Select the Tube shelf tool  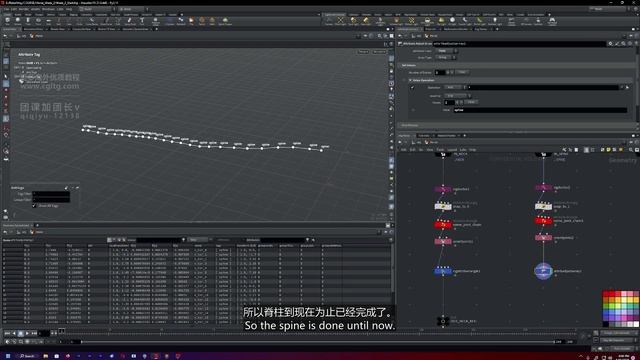28,21
